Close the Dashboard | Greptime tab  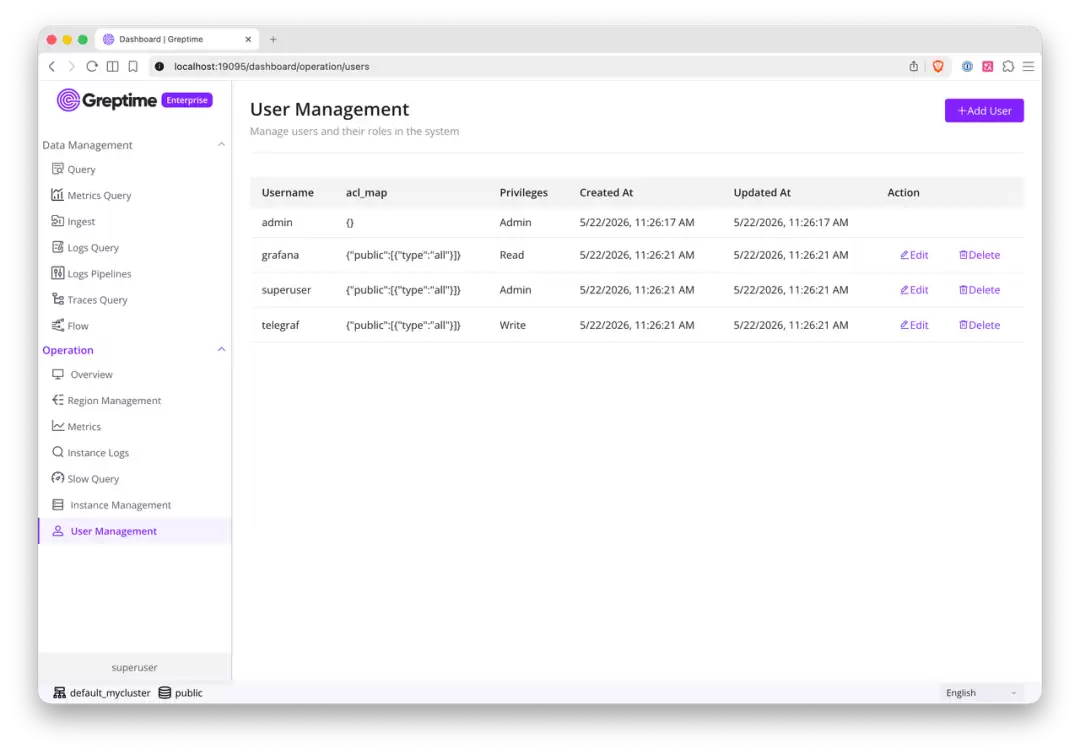click(x=248, y=39)
